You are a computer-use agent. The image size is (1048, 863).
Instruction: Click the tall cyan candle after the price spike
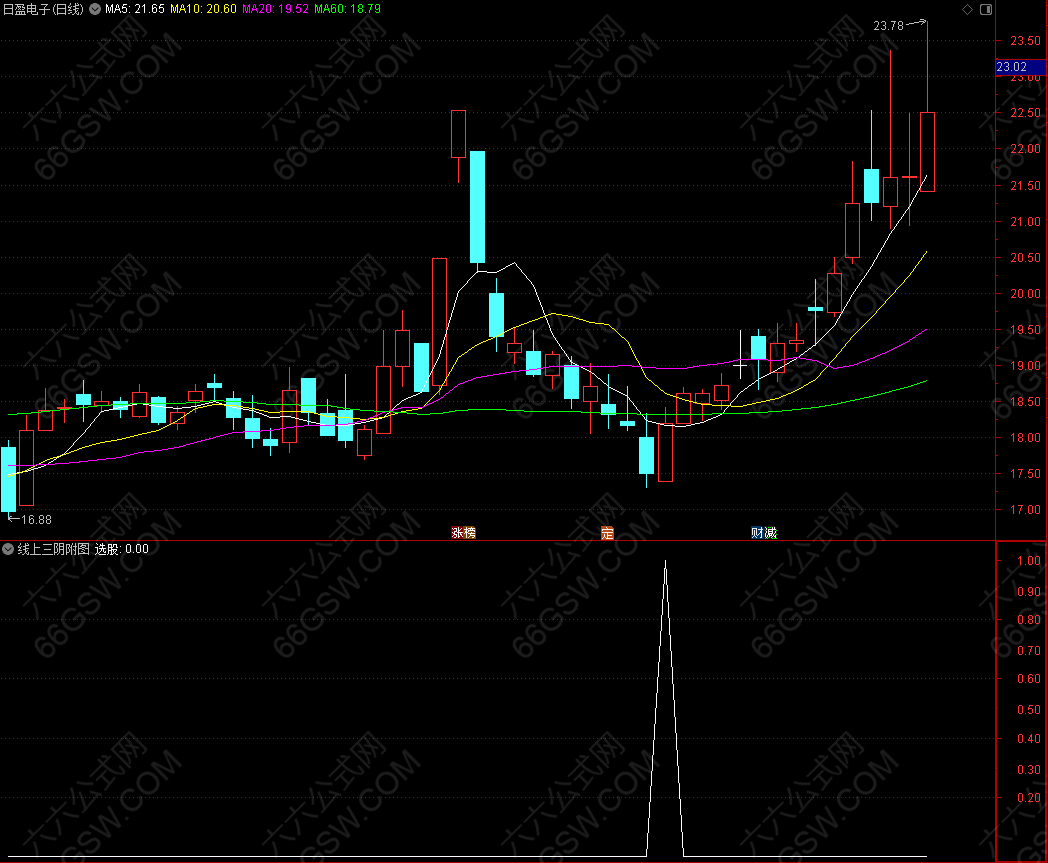point(478,206)
